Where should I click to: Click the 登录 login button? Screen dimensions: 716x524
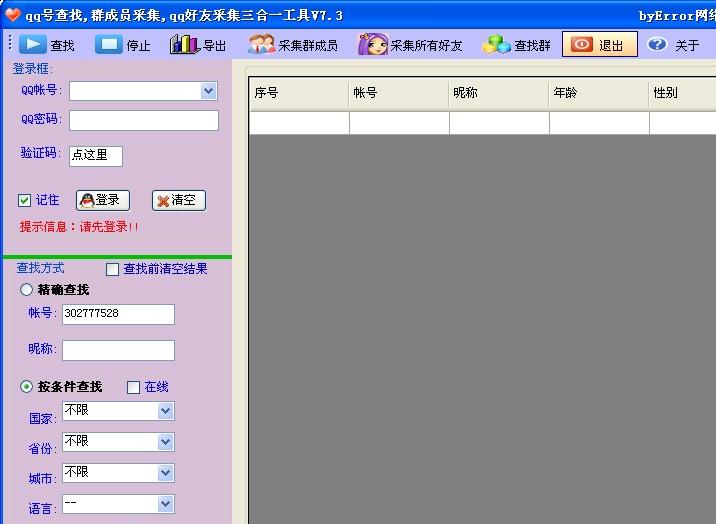tap(103, 200)
